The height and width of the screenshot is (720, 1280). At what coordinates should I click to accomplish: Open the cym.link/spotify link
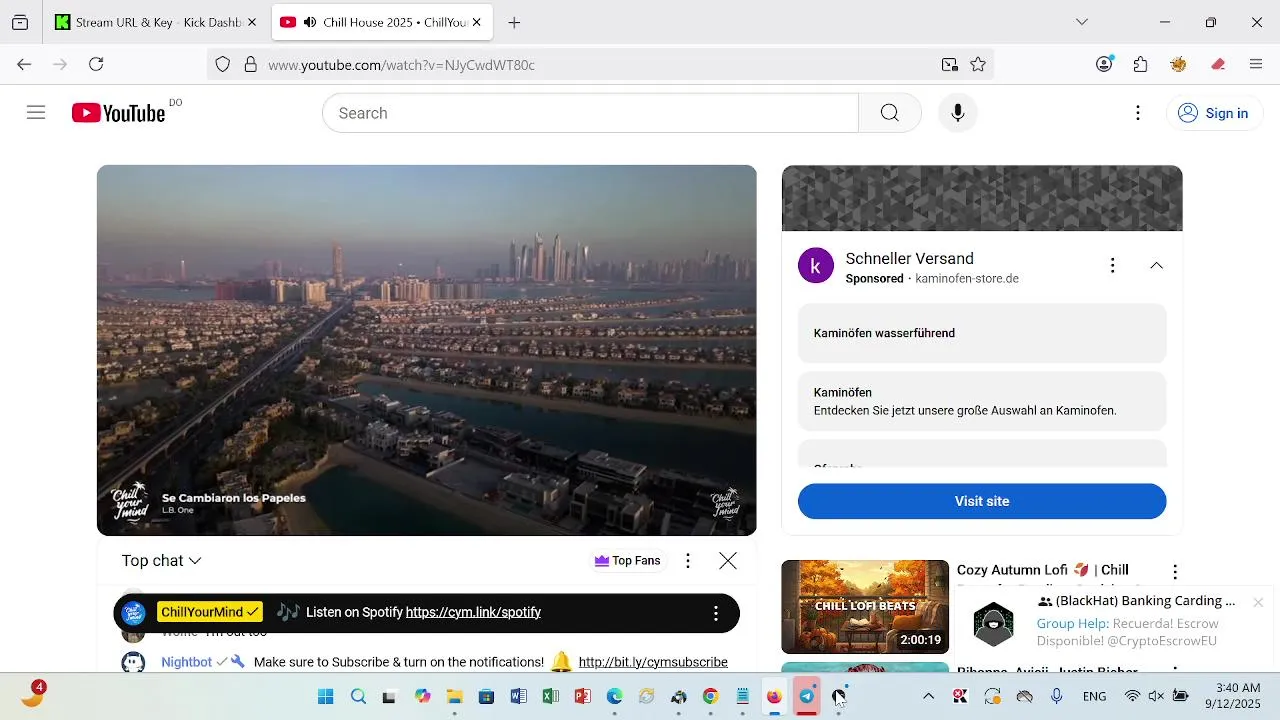473,612
